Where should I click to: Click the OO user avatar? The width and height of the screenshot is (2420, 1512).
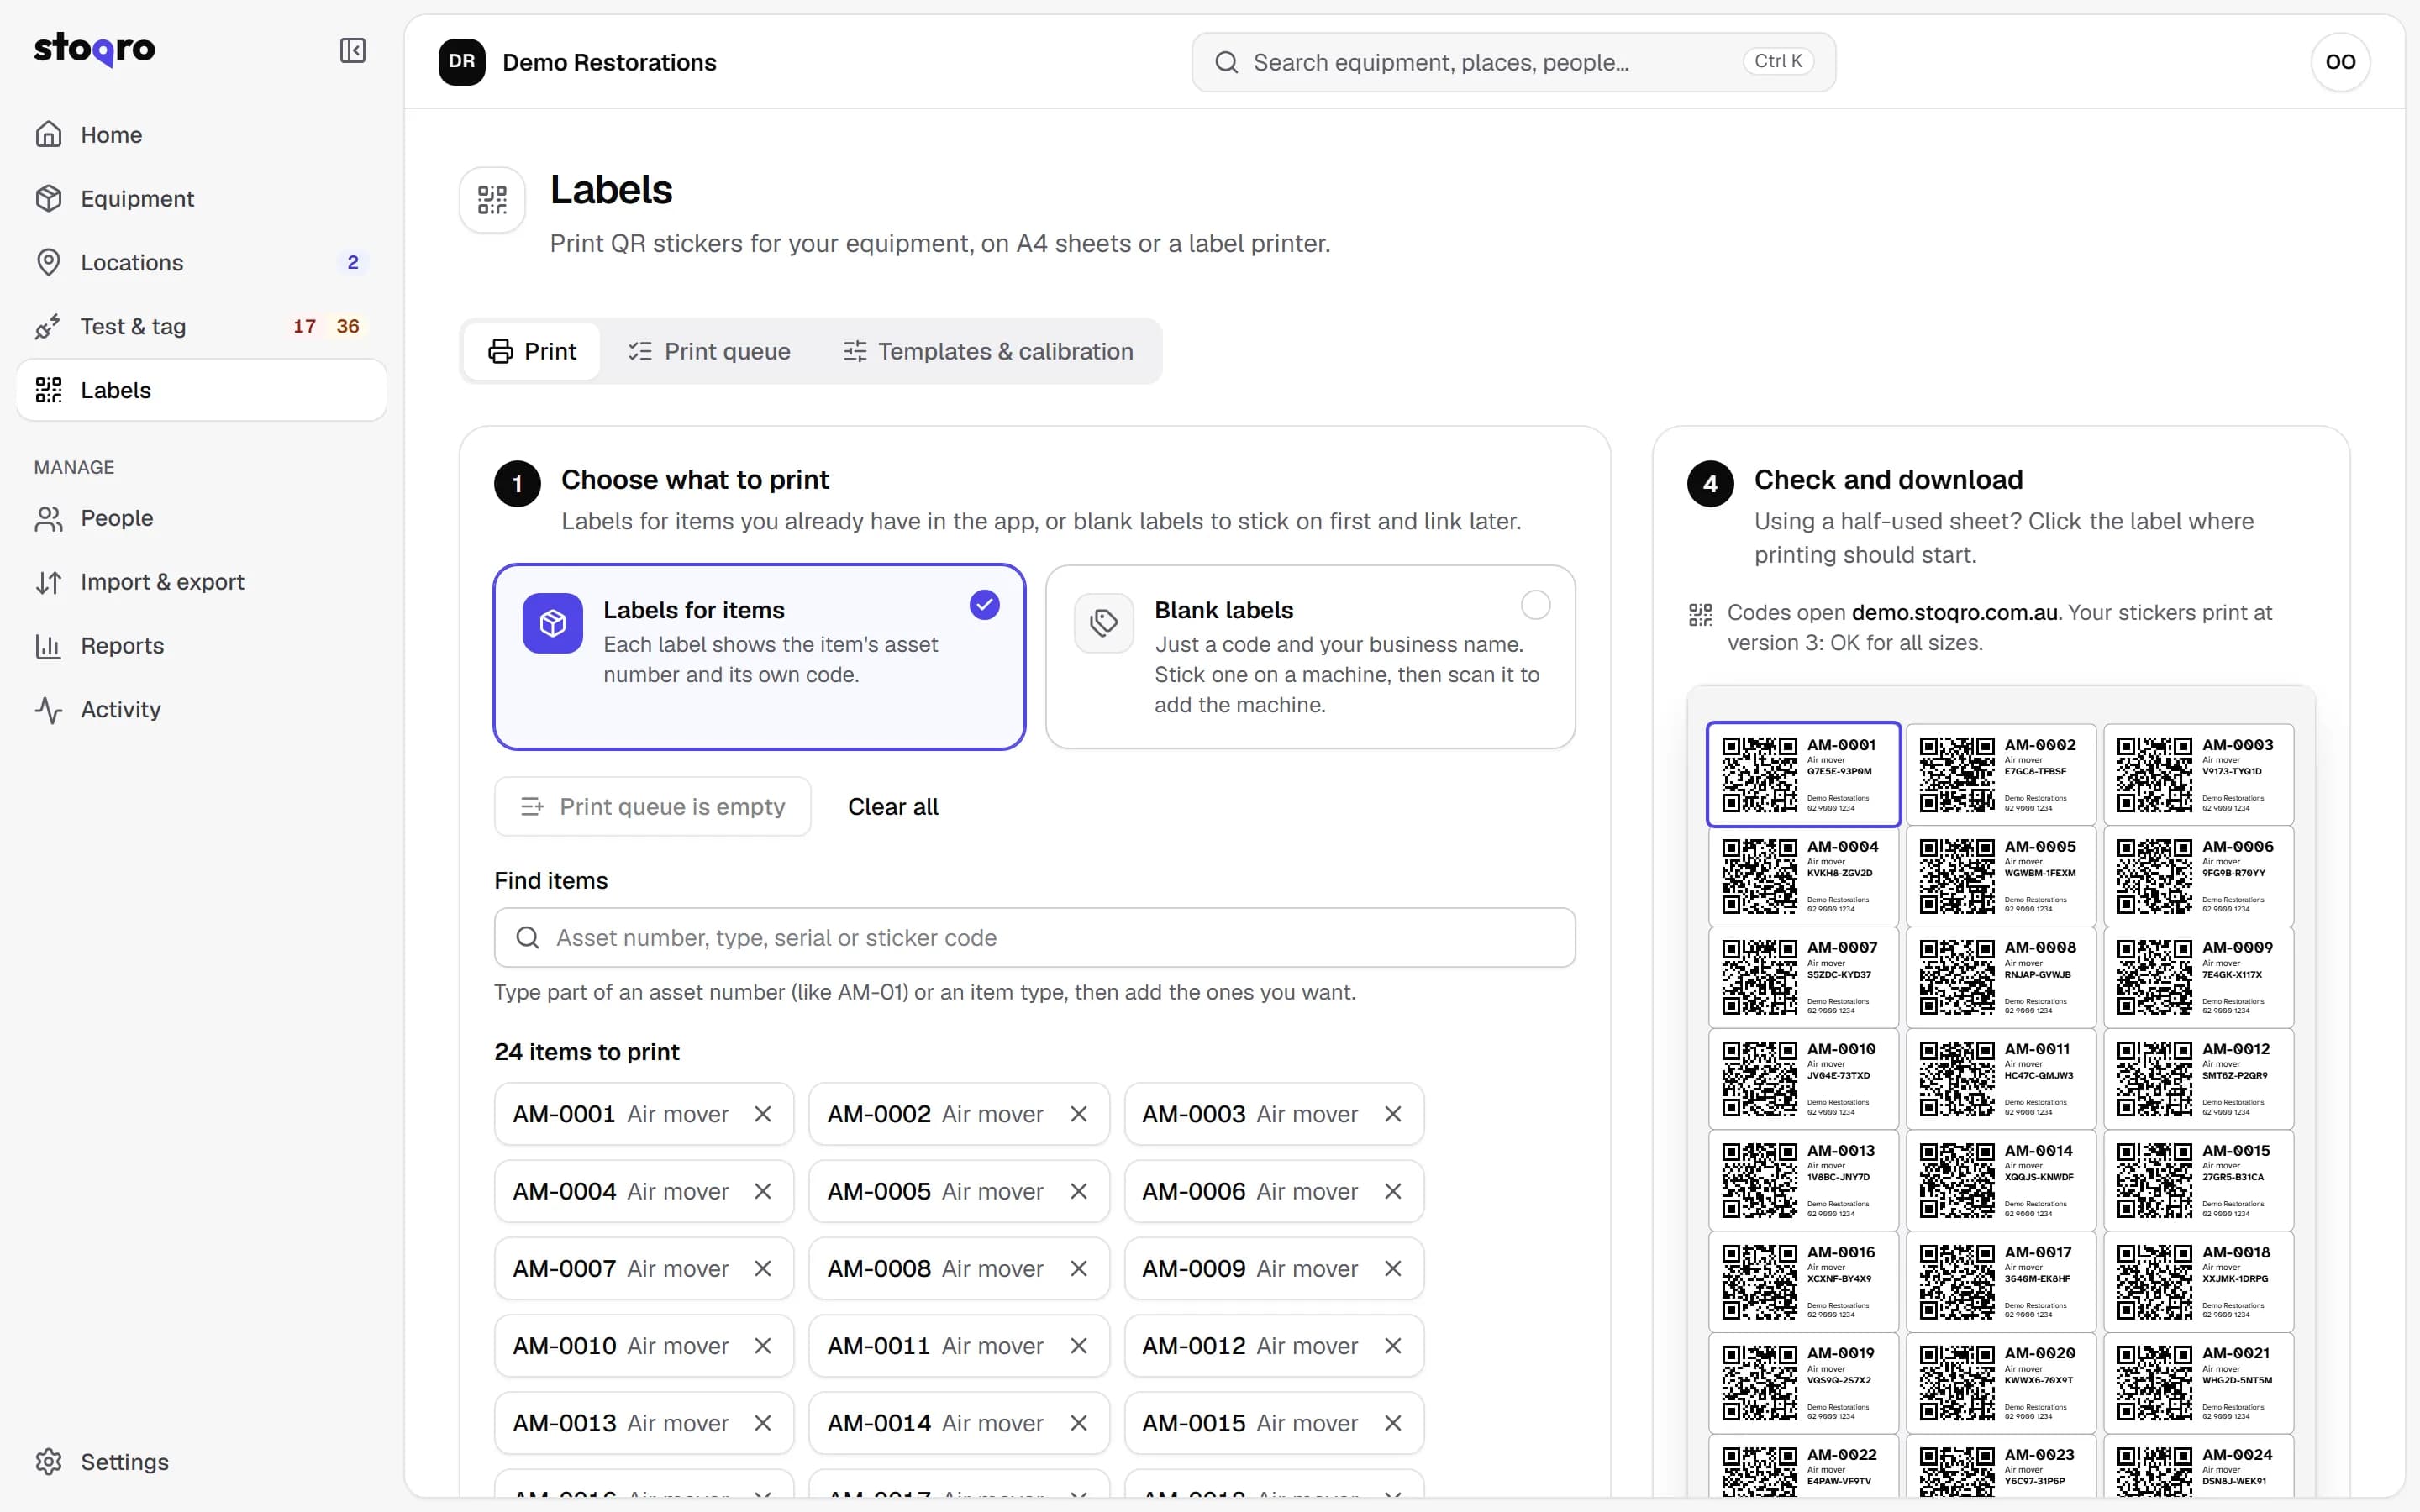click(x=2340, y=62)
